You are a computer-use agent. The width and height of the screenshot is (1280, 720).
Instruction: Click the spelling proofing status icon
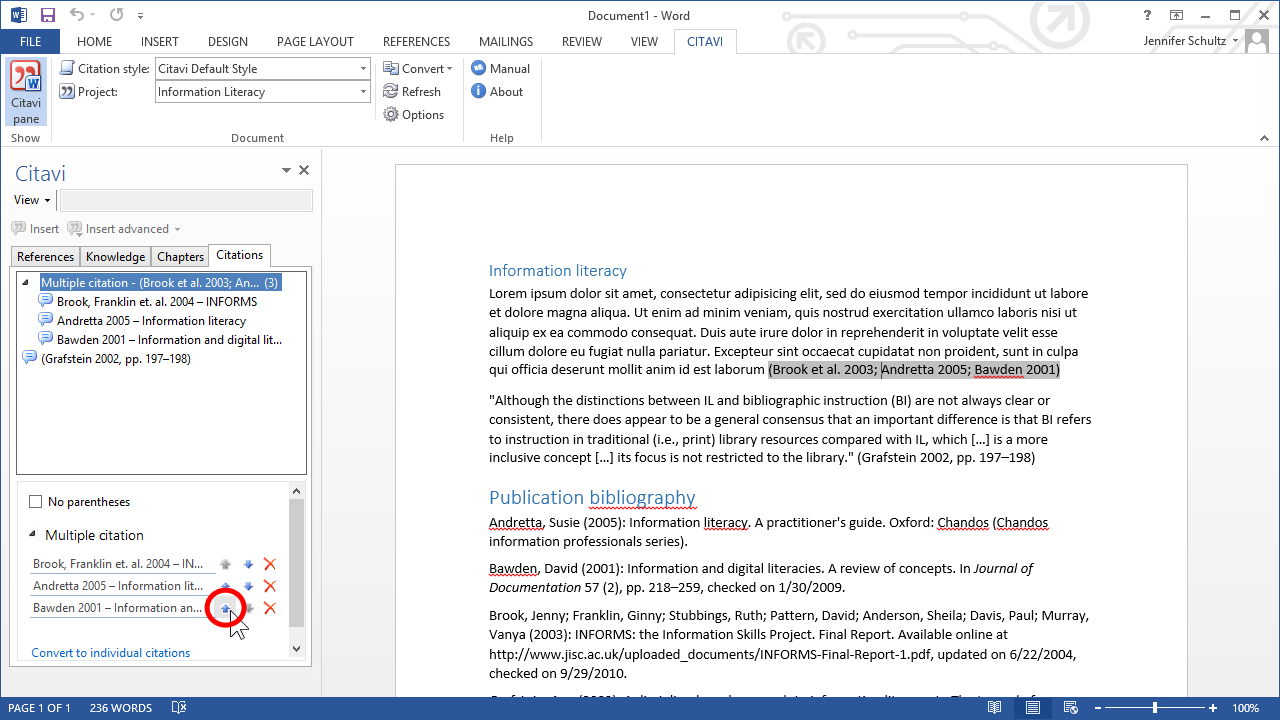click(179, 708)
